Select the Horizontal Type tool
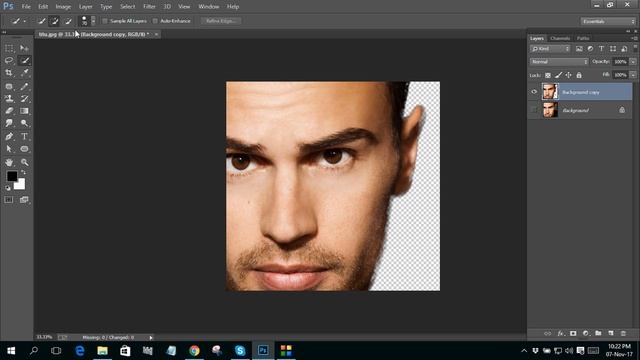 (x=24, y=136)
